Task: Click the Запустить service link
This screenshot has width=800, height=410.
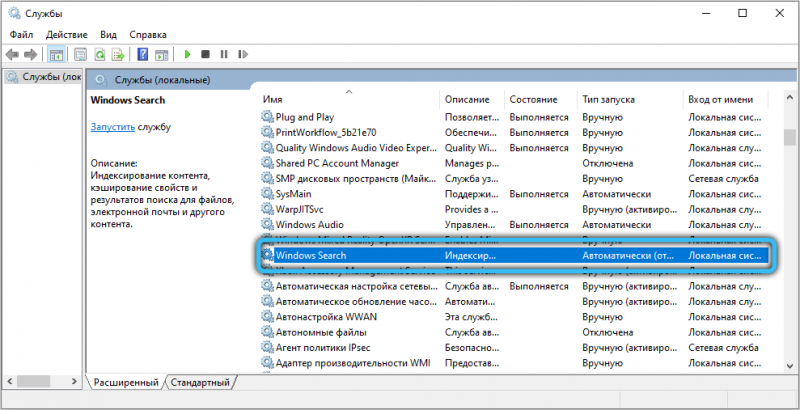Action: point(113,127)
